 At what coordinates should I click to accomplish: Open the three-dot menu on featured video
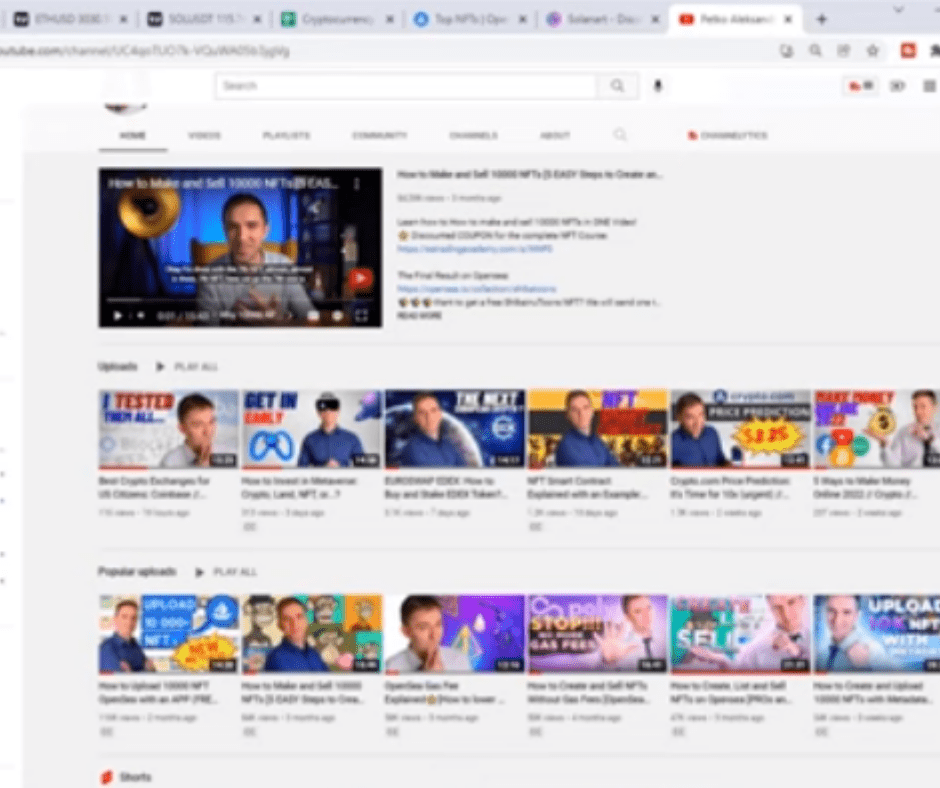click(357, 184)
